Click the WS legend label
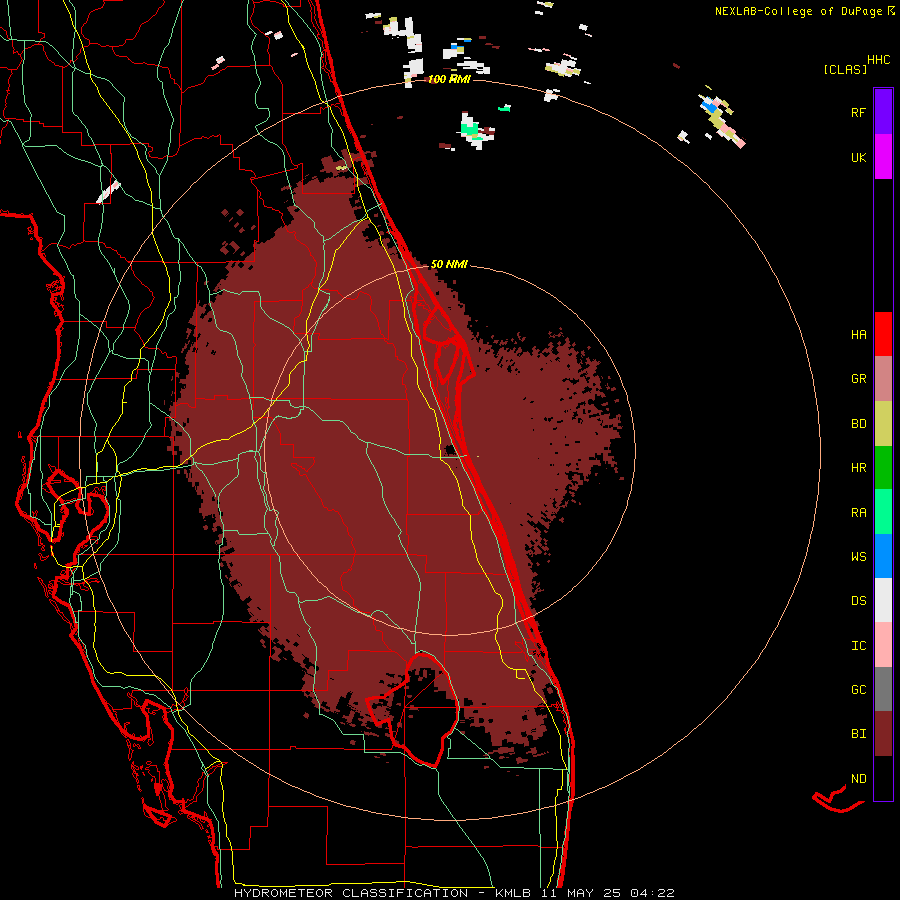Viewport: 900px width, 900px height. click(858, 557)
